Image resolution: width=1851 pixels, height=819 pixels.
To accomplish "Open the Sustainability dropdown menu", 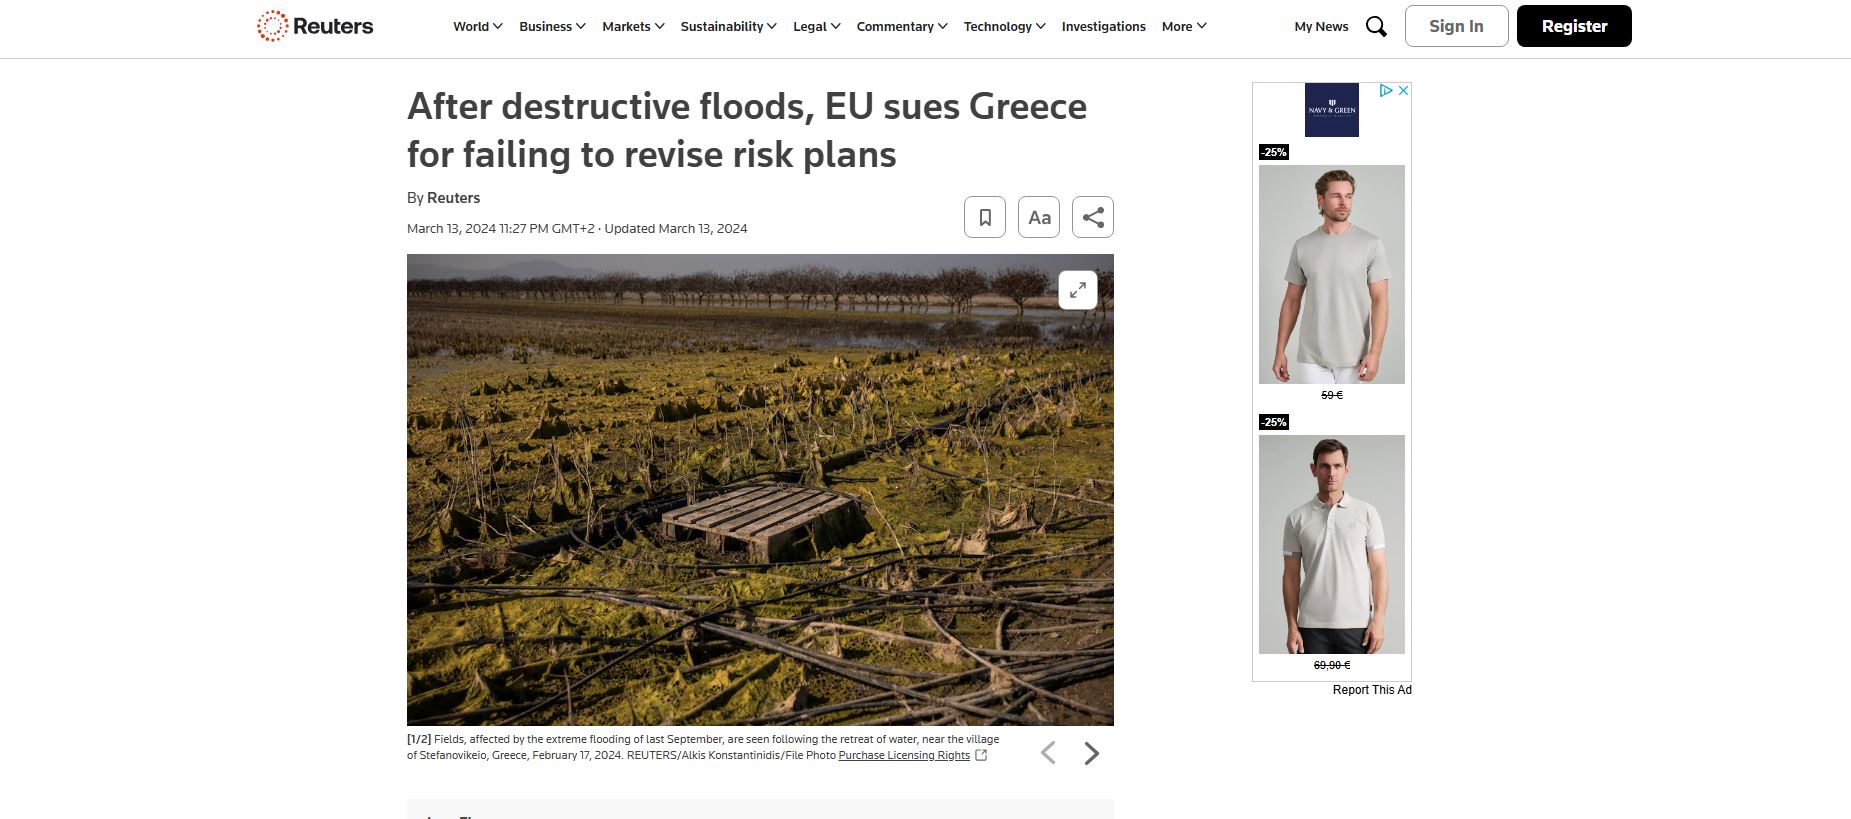I will 728,27.
